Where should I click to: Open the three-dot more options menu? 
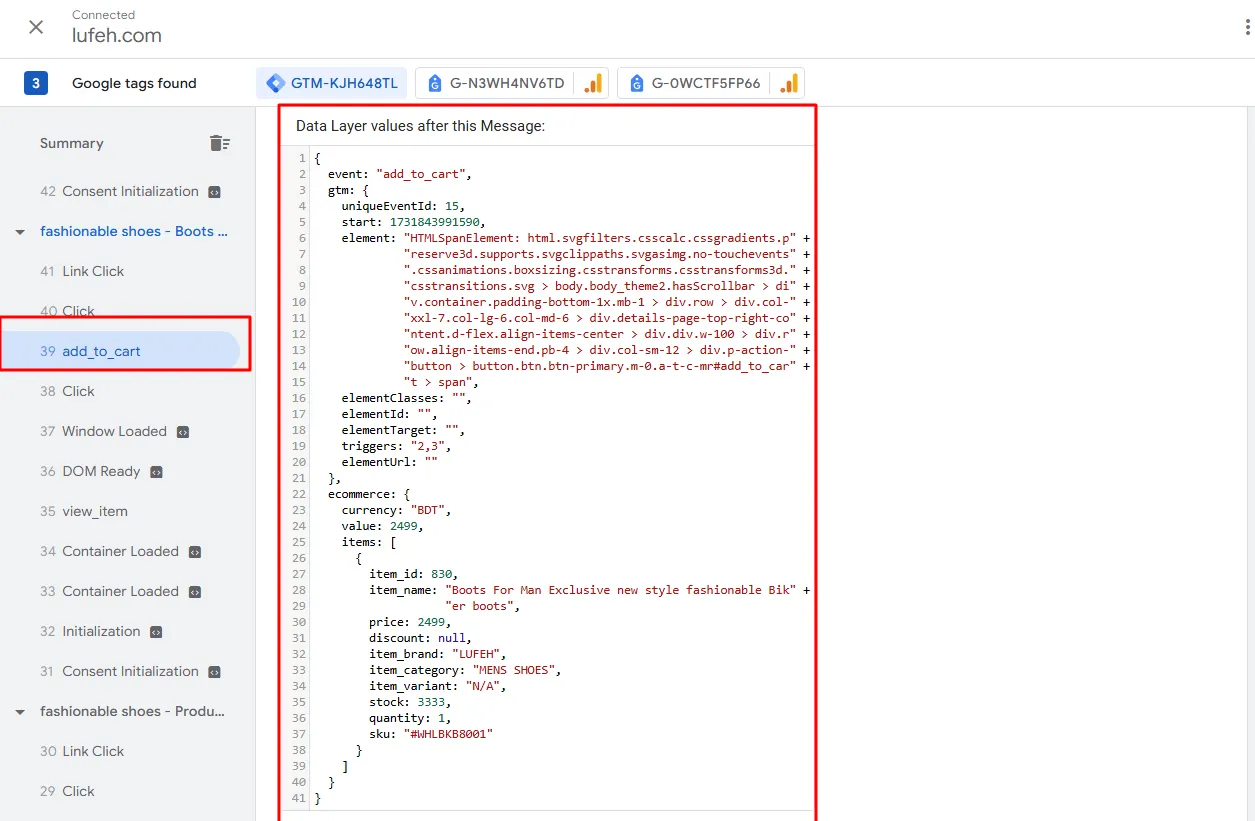pyautogui.click(x=1249, y=27)
